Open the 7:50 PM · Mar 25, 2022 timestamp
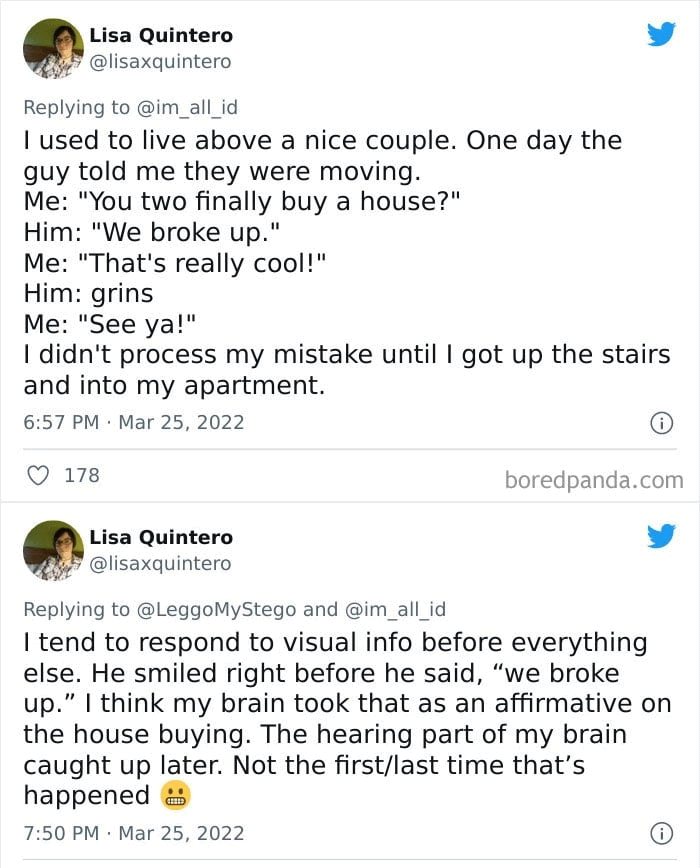This screenshot has width=700, height=868. 133,832
